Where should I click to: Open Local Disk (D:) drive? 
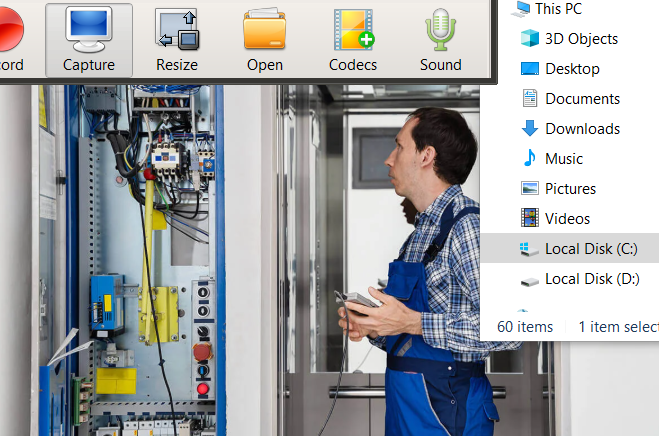(592, 279)
